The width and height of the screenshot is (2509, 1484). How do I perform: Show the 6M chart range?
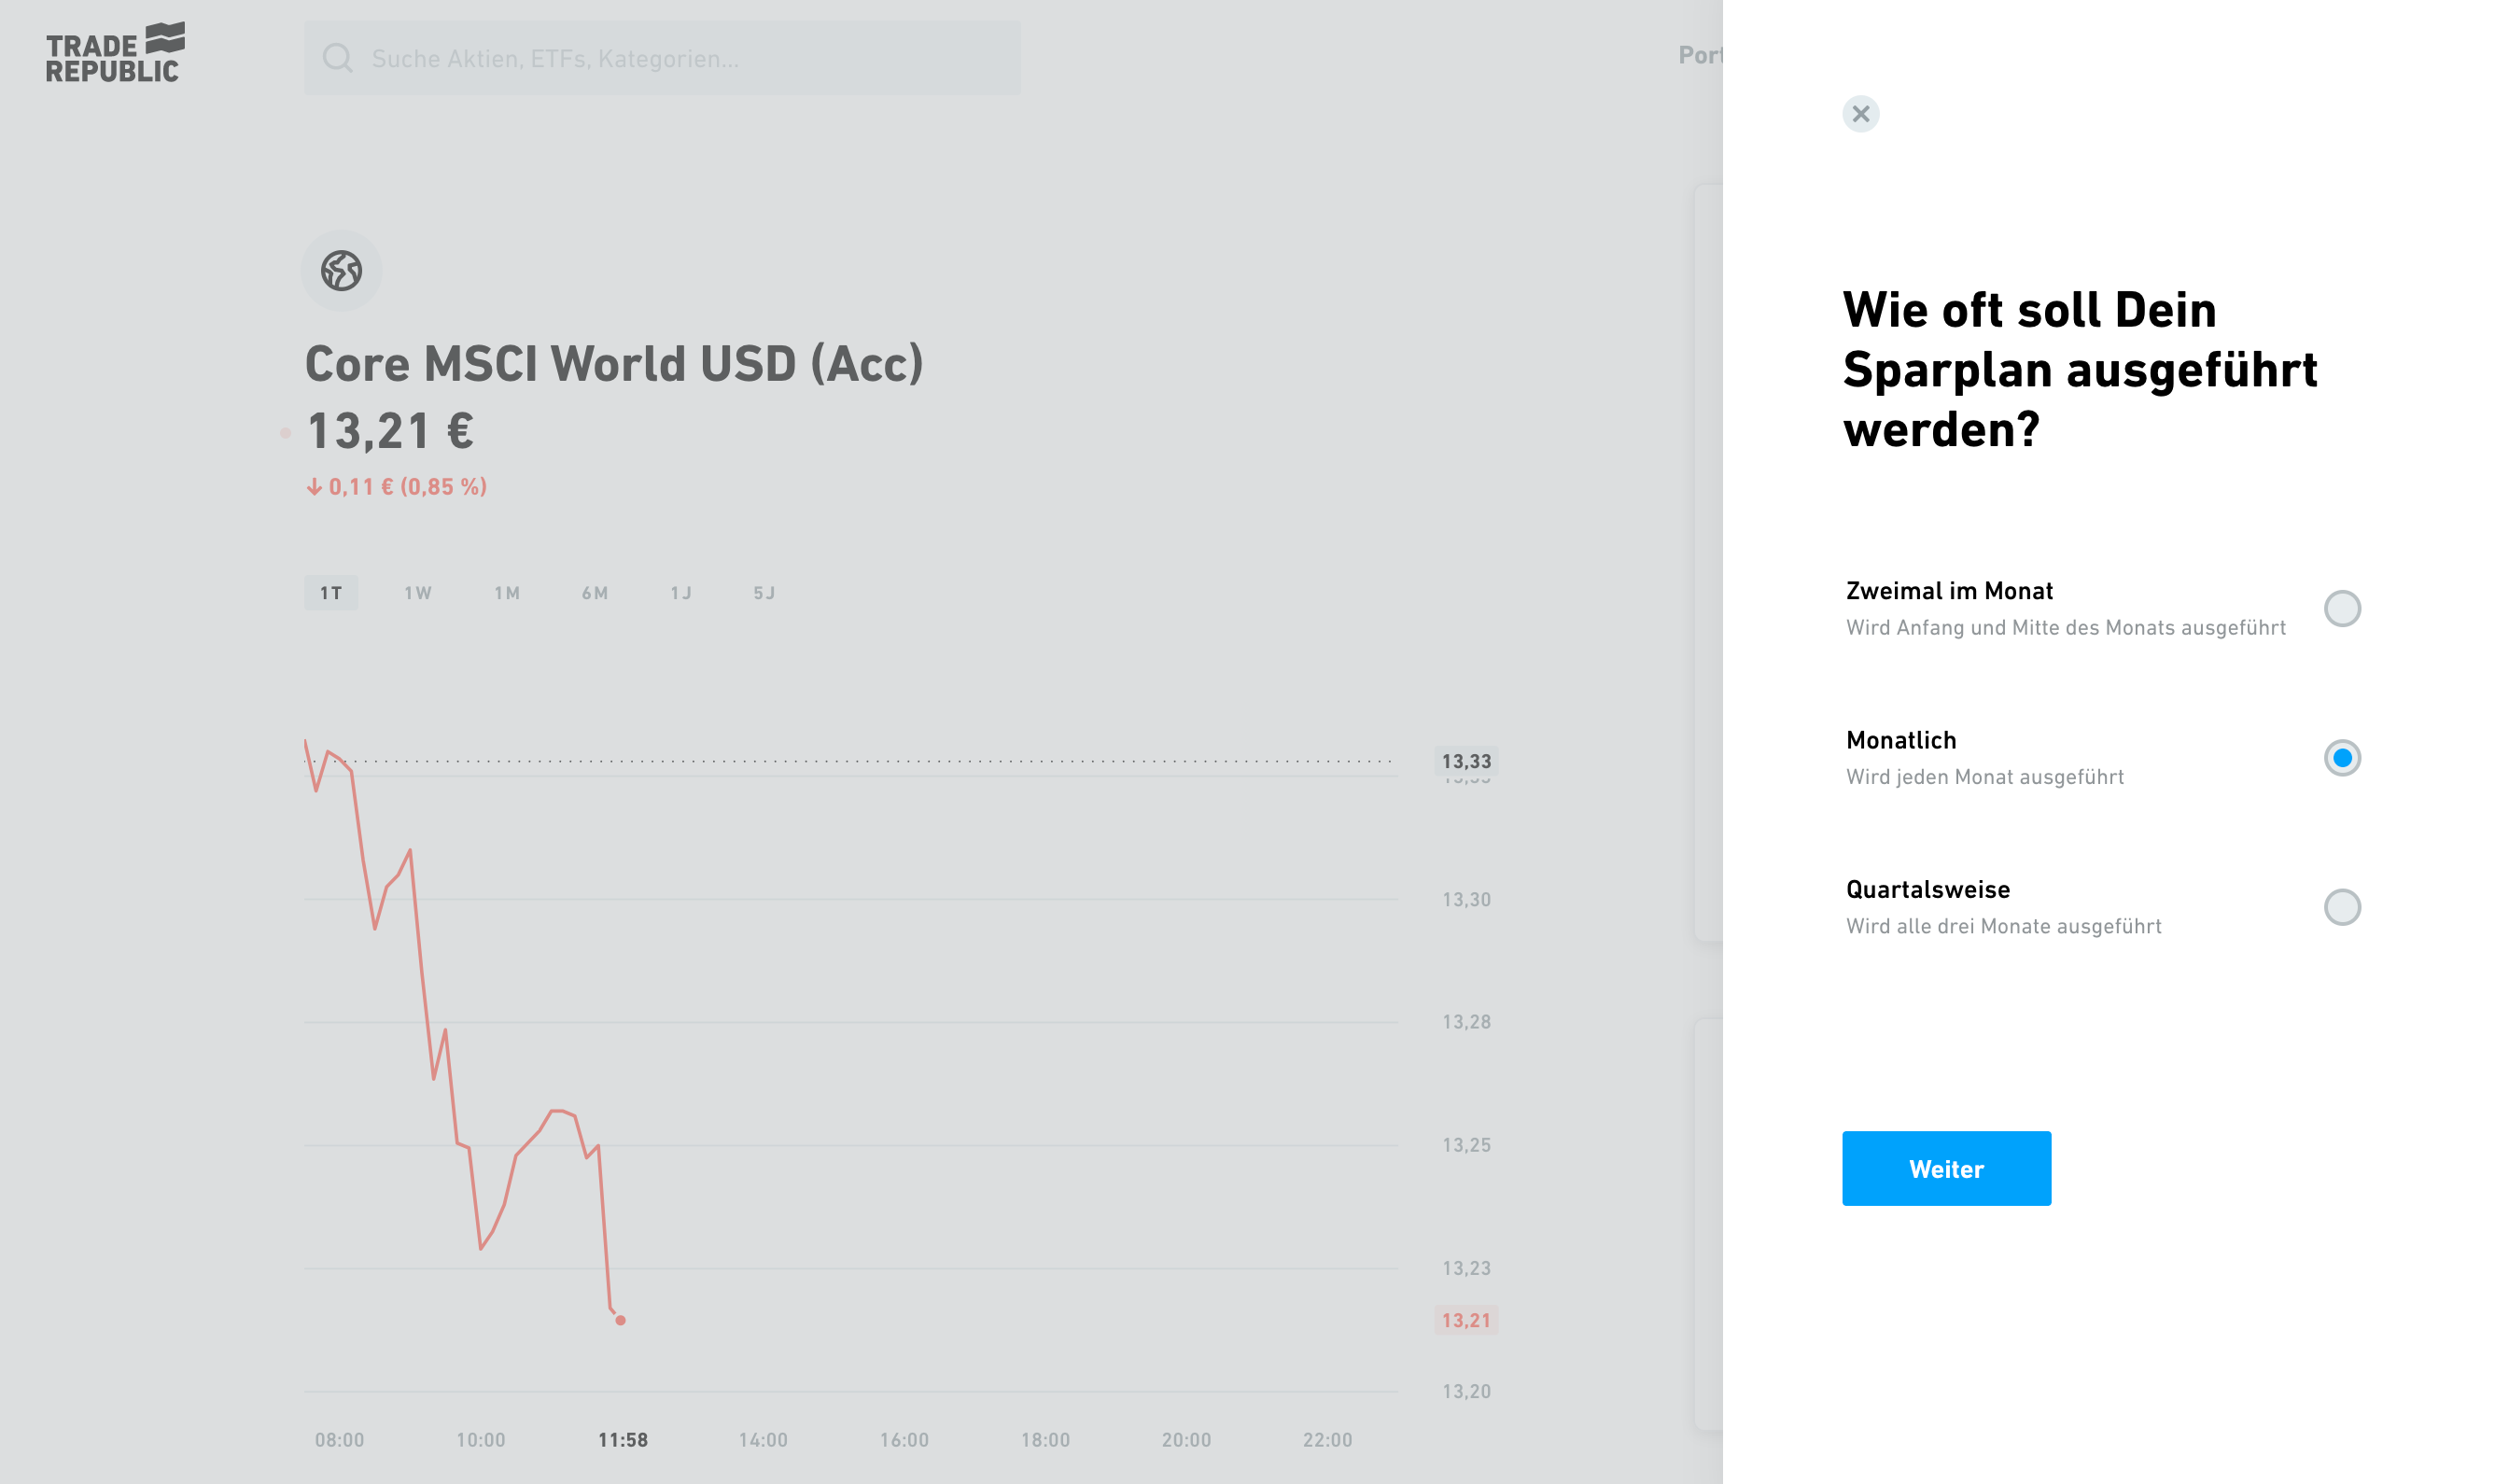point(595,593)
